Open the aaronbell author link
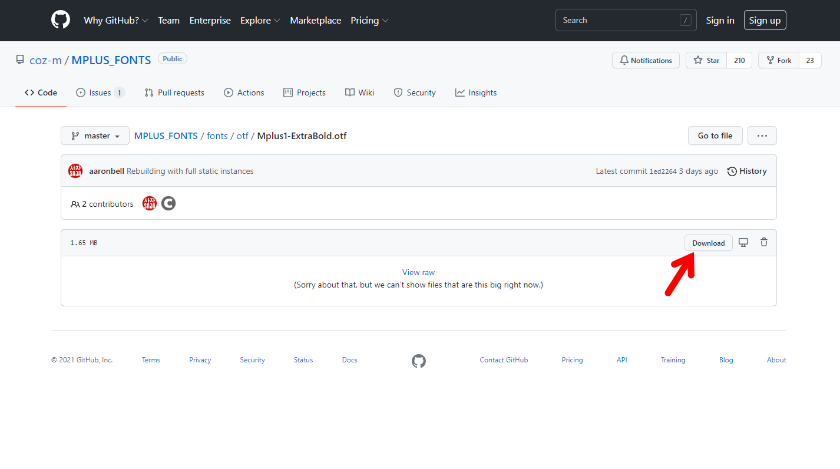840x469 pixels. coord(106,171)
